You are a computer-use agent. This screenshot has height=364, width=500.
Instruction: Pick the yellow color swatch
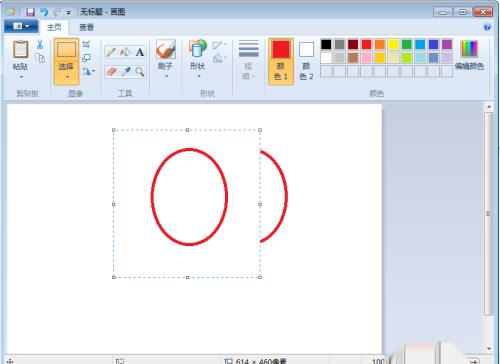[393, 44]
